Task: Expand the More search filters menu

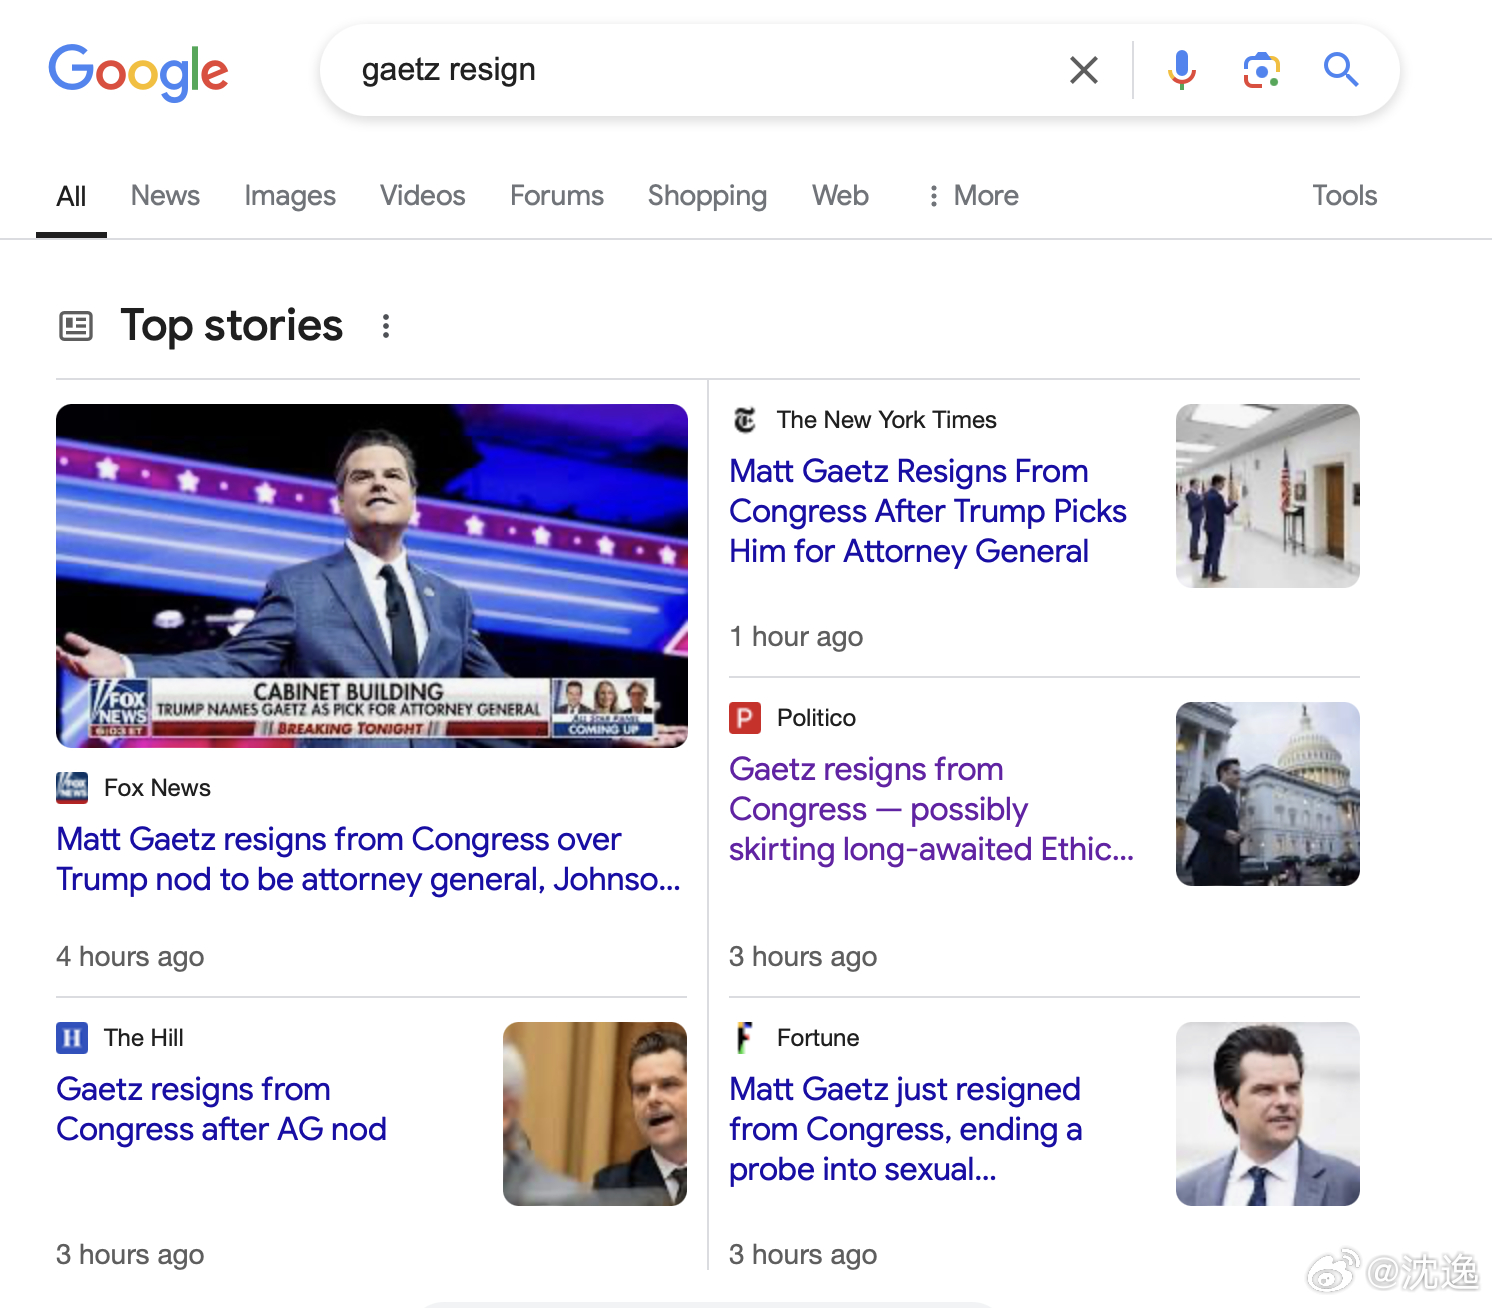Action: click(973, 196)
